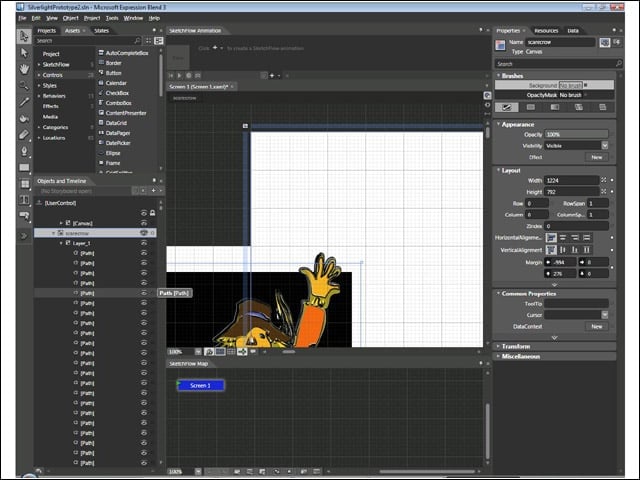640x480 pixels.
Task: Toggle show snap grid on artboard
Action: tap(220, 351)
